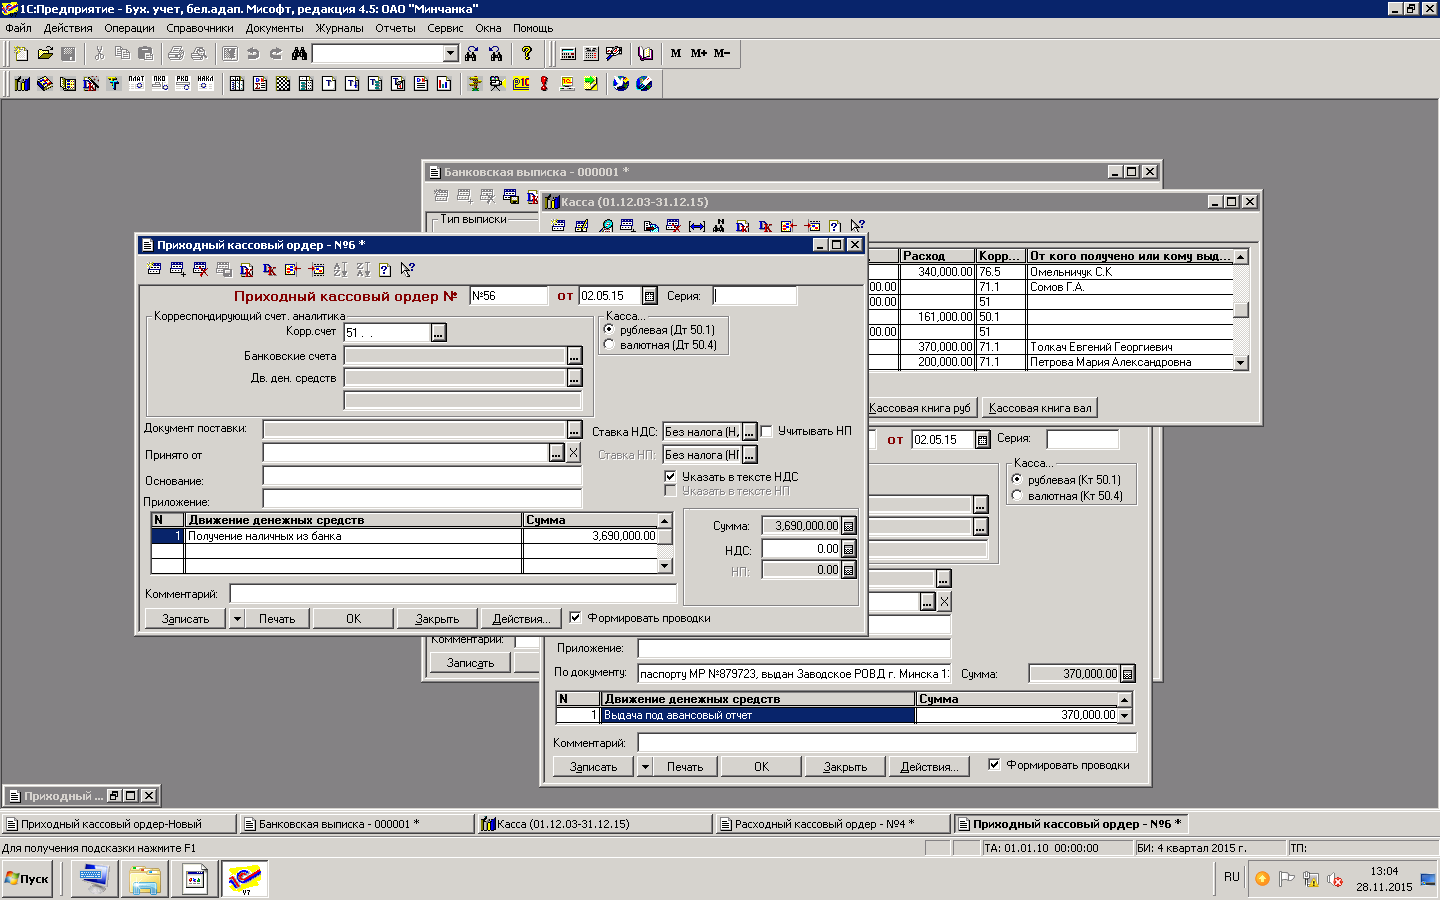Viewport: 1440px width, 900px height.
Task: Click the Пуск start button
Action: (x=27, y=879)
